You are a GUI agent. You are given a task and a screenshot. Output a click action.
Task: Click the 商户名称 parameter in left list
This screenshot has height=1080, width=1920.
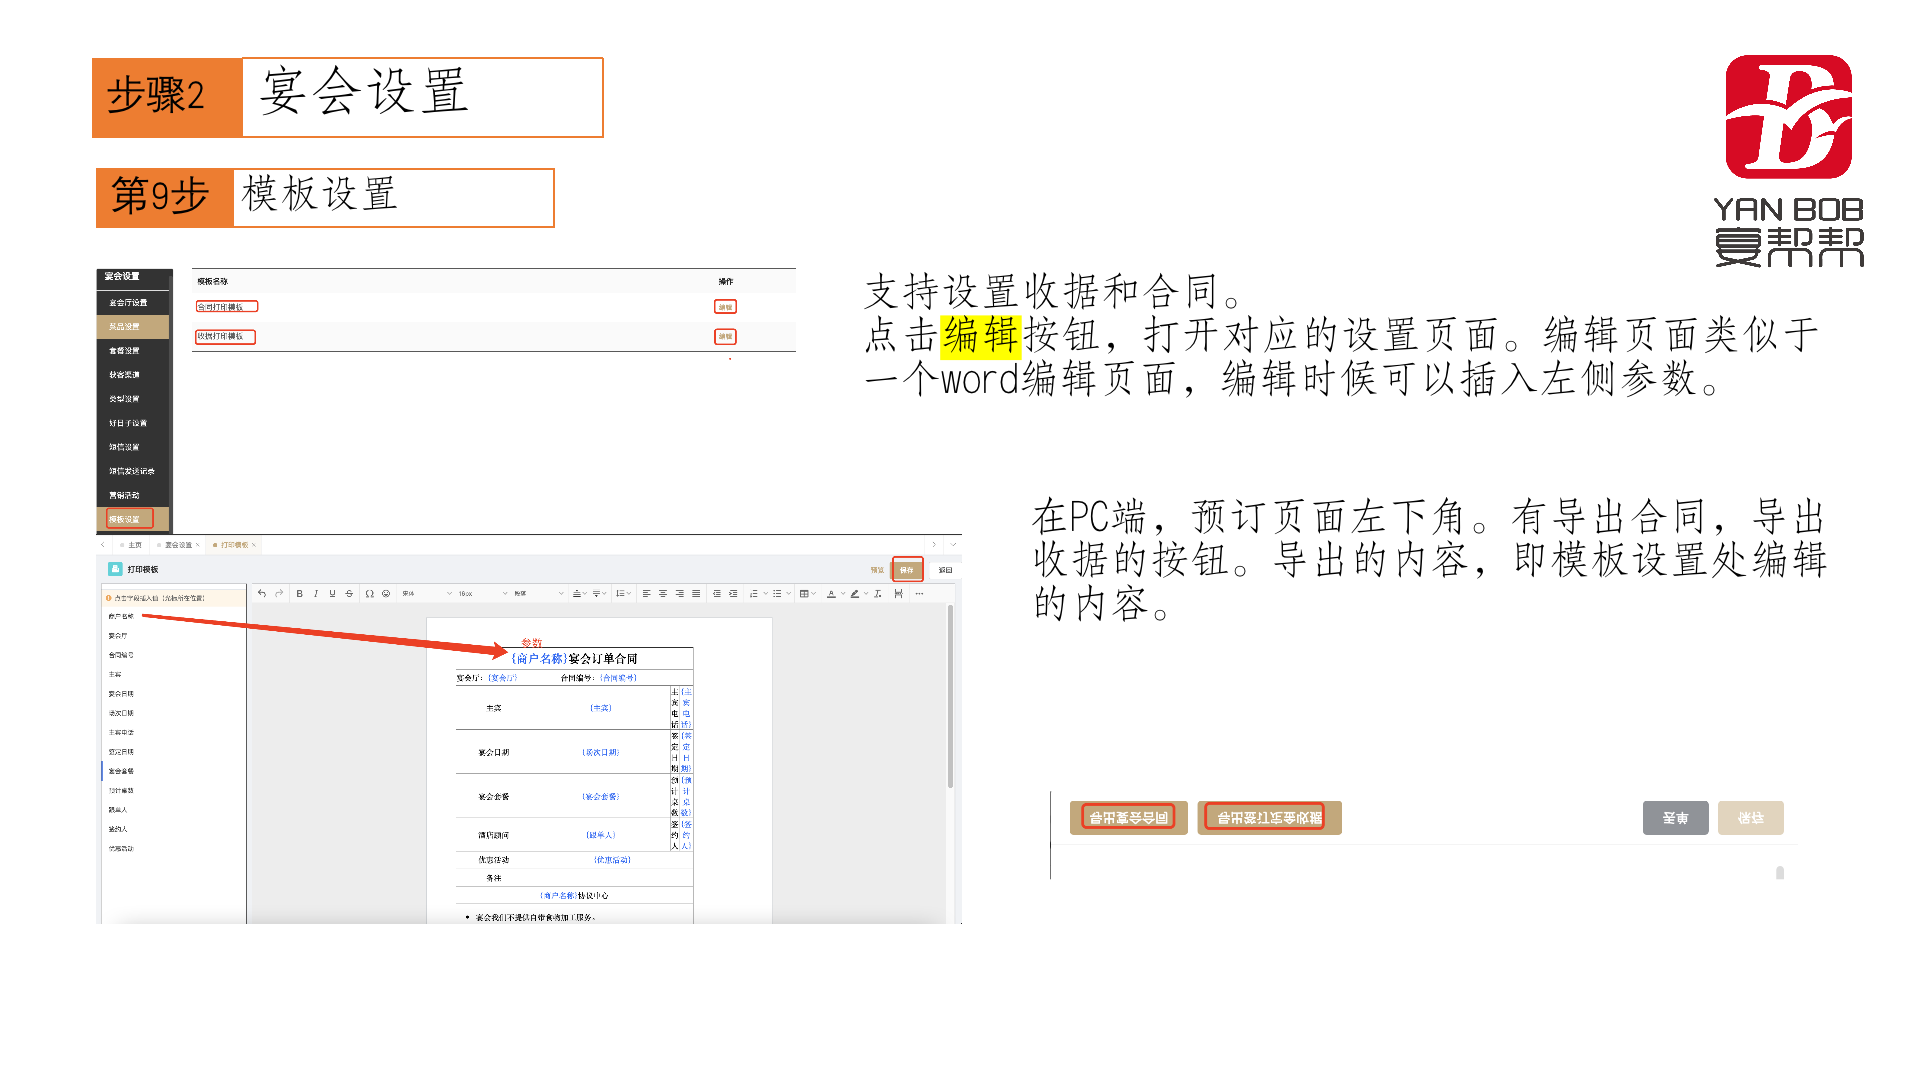coord(121,616)
